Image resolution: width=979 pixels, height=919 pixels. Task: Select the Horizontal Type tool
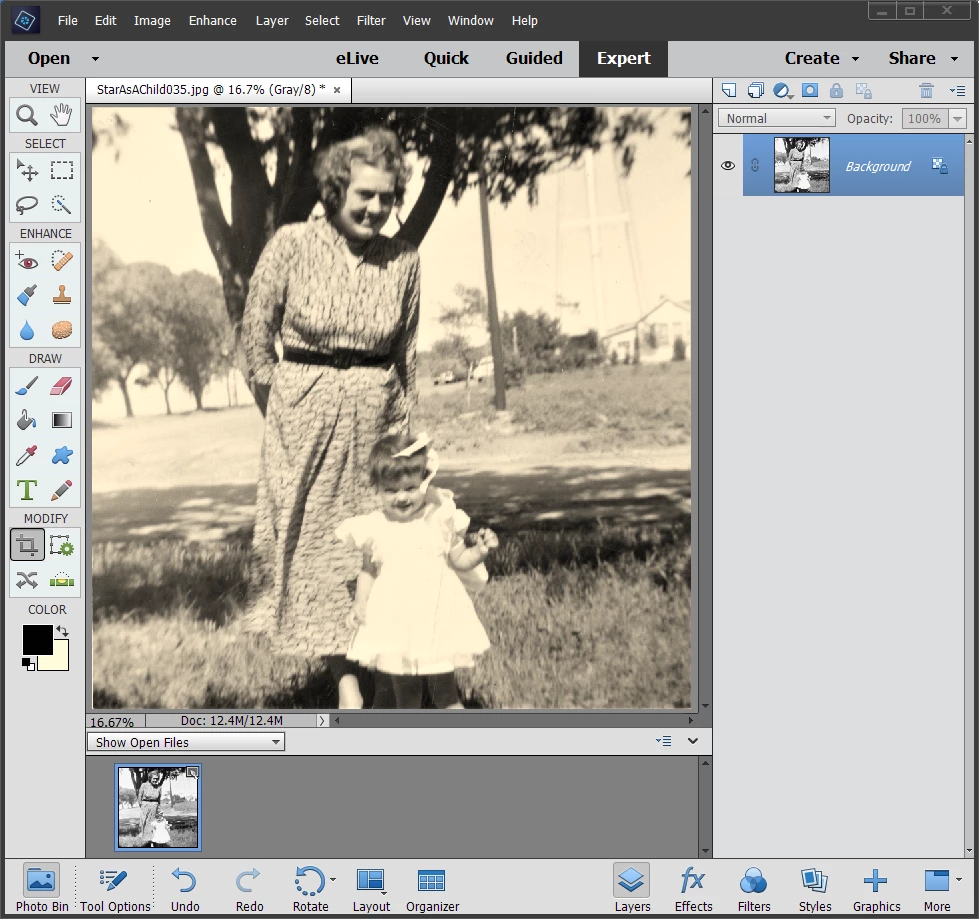coord(27,490)
